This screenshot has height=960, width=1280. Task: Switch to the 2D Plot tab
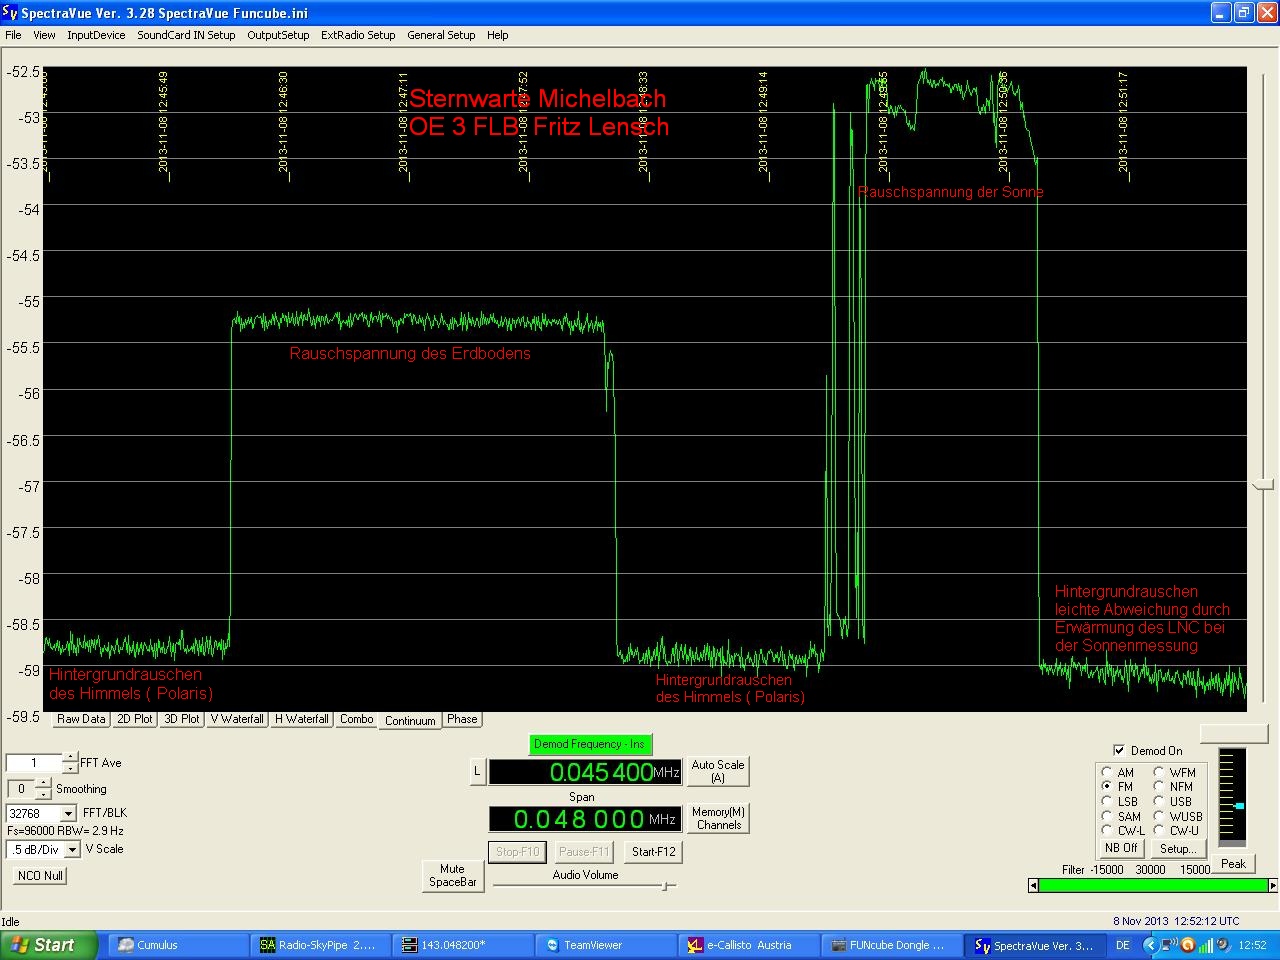[x=135, y=719]
